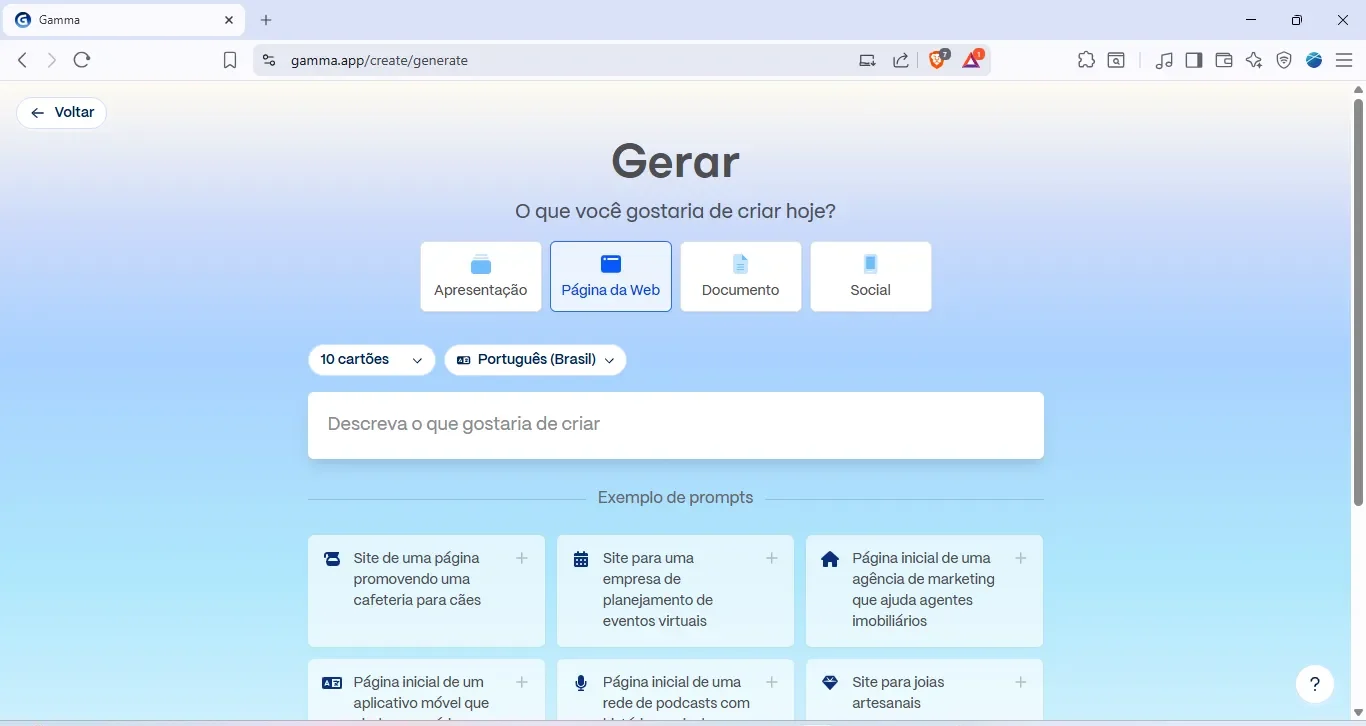
Task: Open the browser hamburger menu
Action: (x=1344, y=60)
